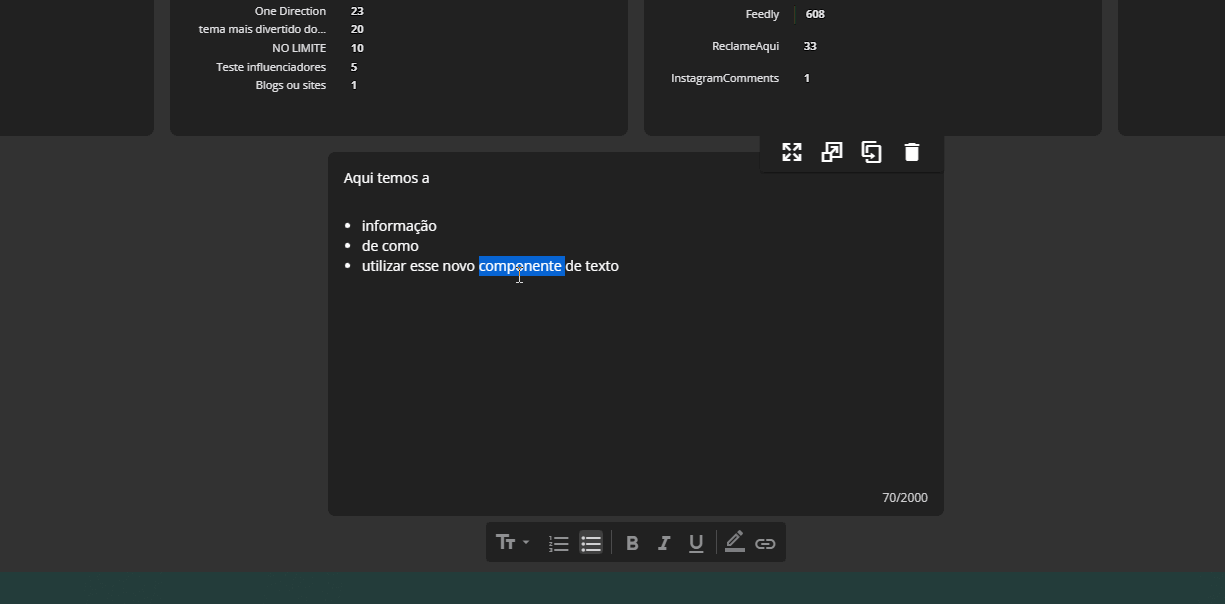Toggle bold on selected text
Image resolution: width=1225 pixels, height=604 pixels.
[x=632, y=543]
